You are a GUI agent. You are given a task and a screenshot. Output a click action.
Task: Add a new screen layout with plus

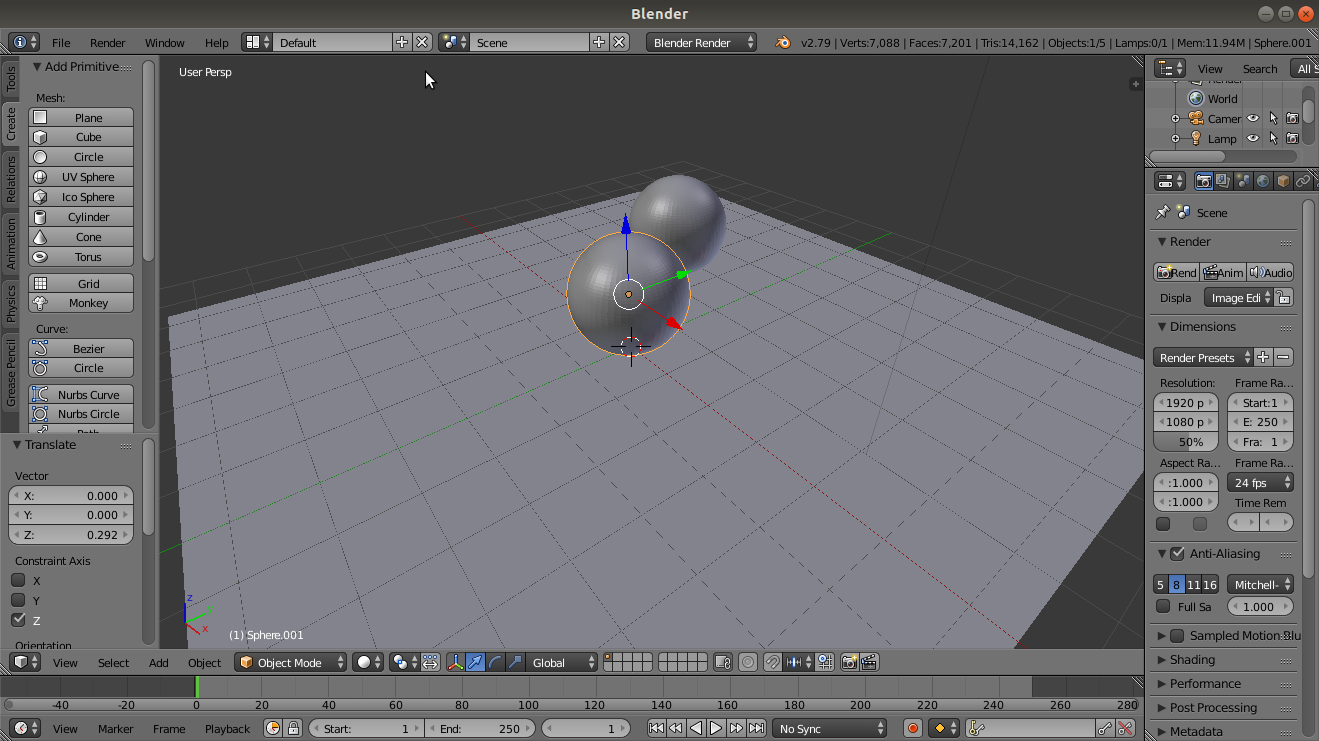402,42
